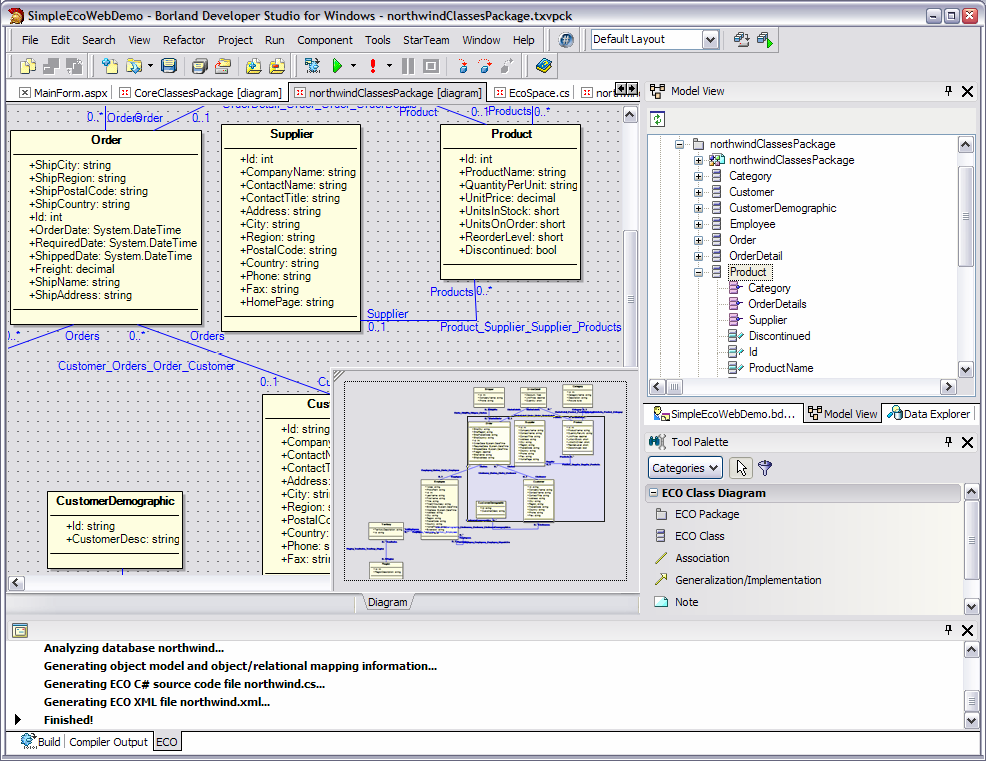Click the Save Desktop layout icon

click(741, 40)
